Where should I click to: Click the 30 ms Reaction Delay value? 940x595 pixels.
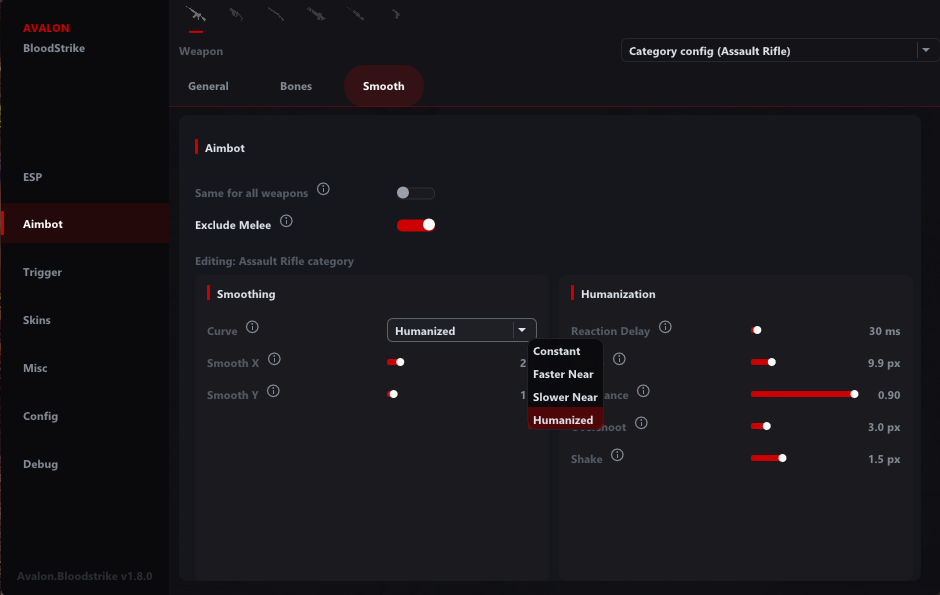click(x=884, y=331)
